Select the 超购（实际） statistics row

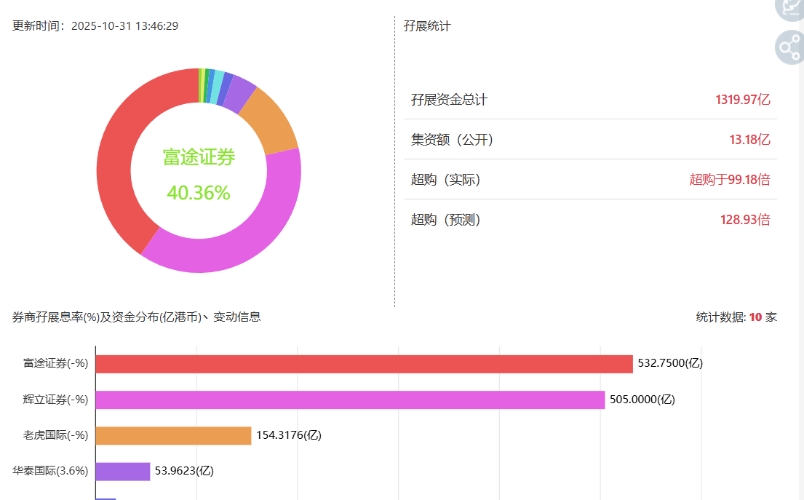click(590, 180)
